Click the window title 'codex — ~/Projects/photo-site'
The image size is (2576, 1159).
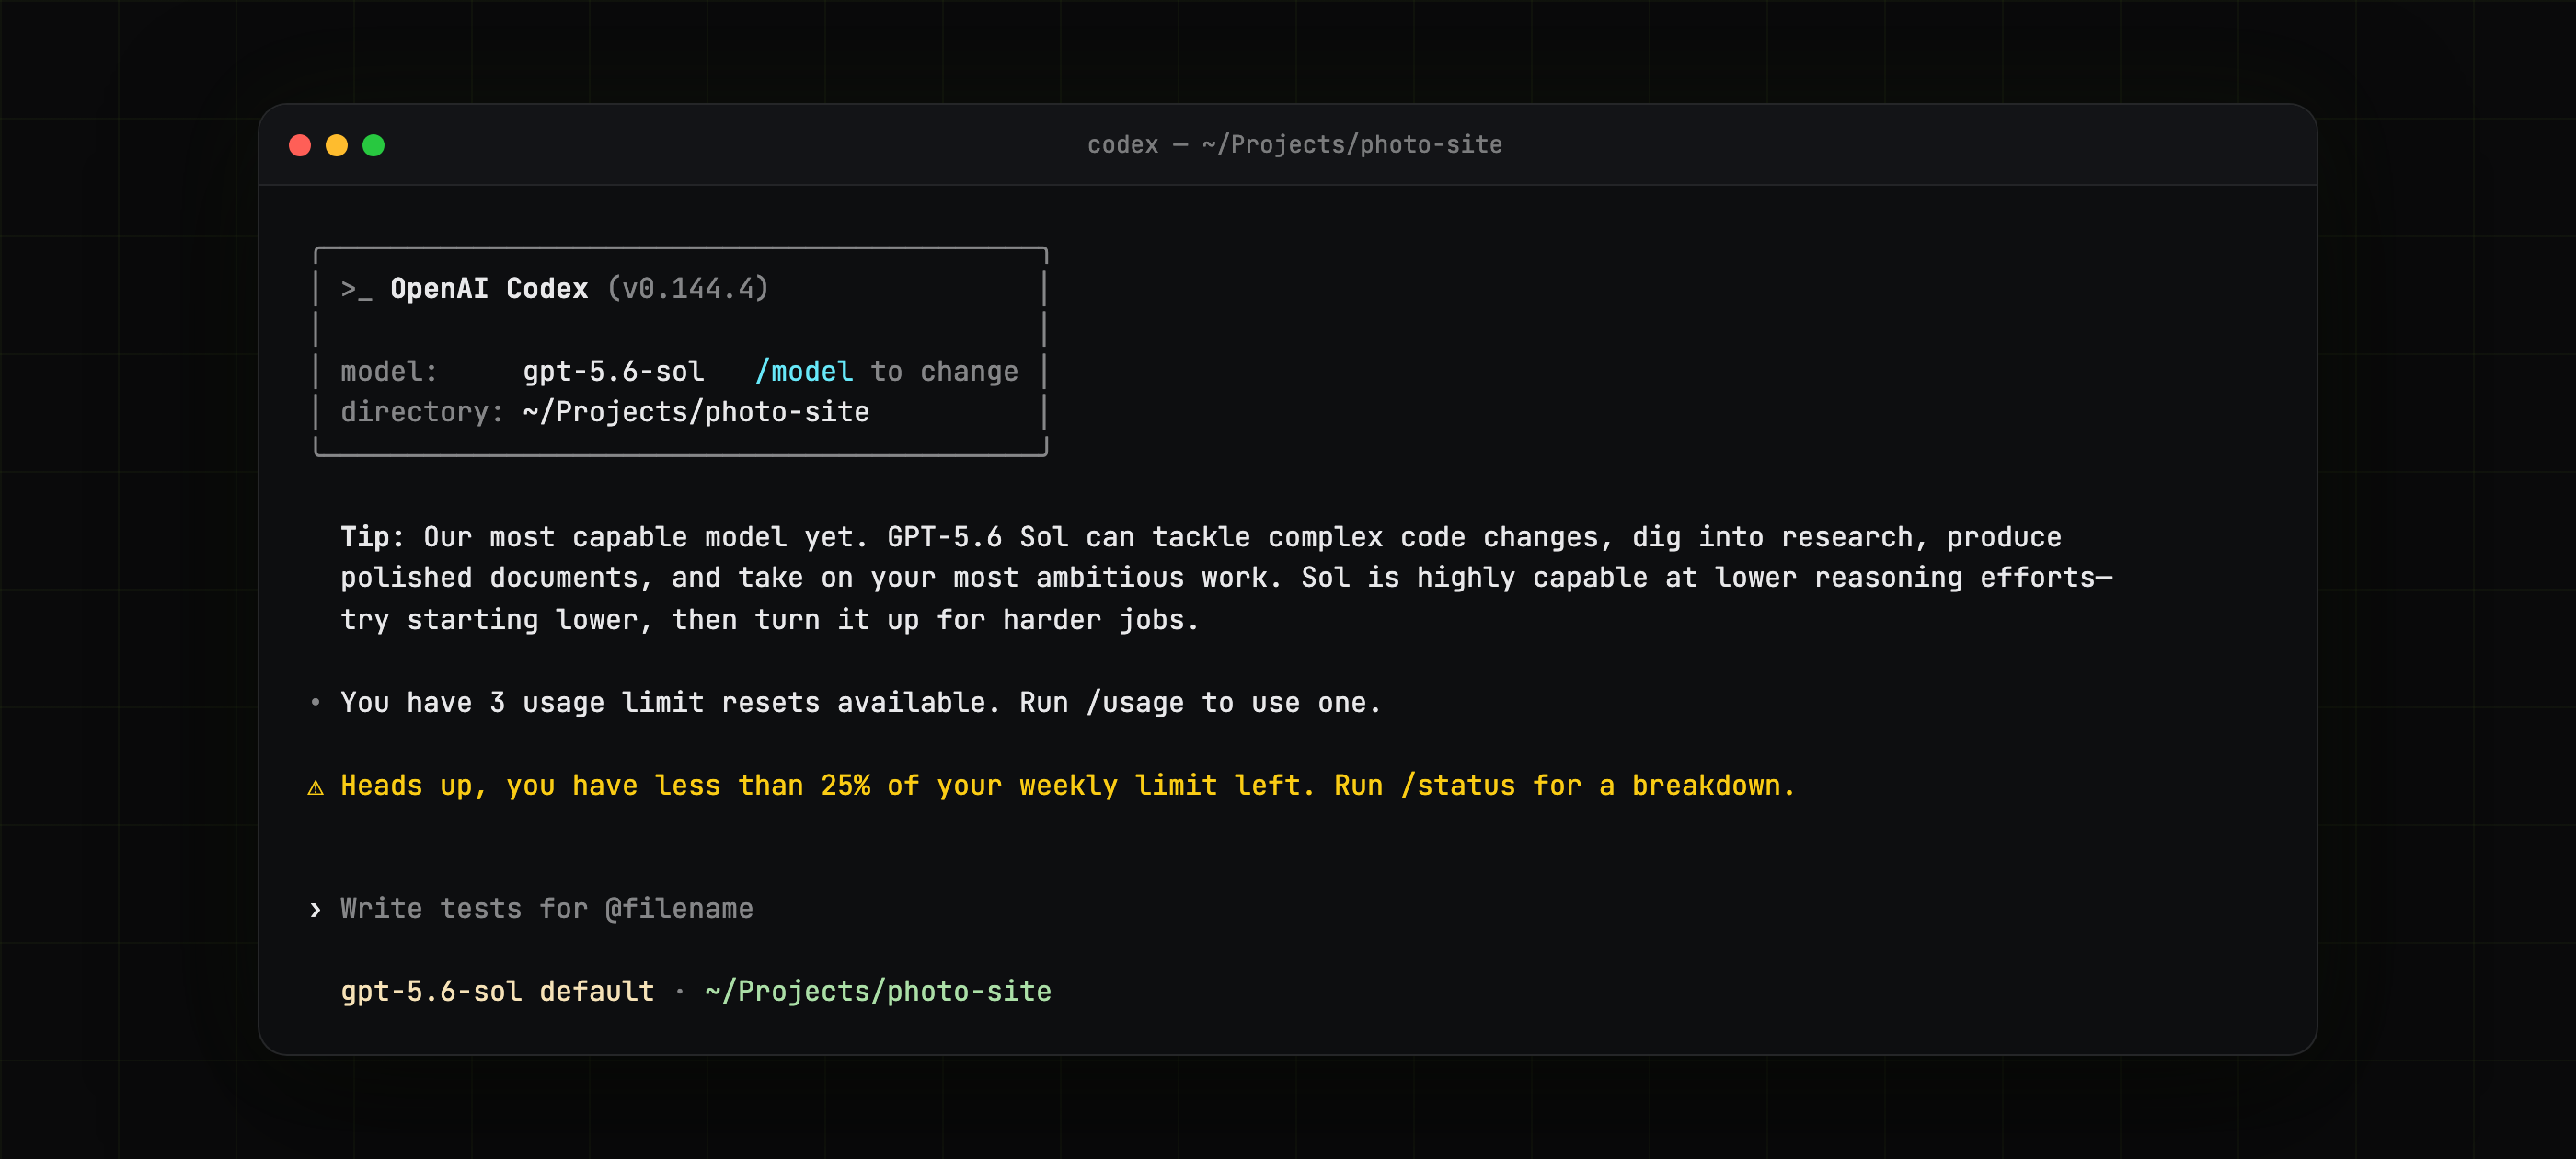pyautogui.click(x=1294, y=145)
